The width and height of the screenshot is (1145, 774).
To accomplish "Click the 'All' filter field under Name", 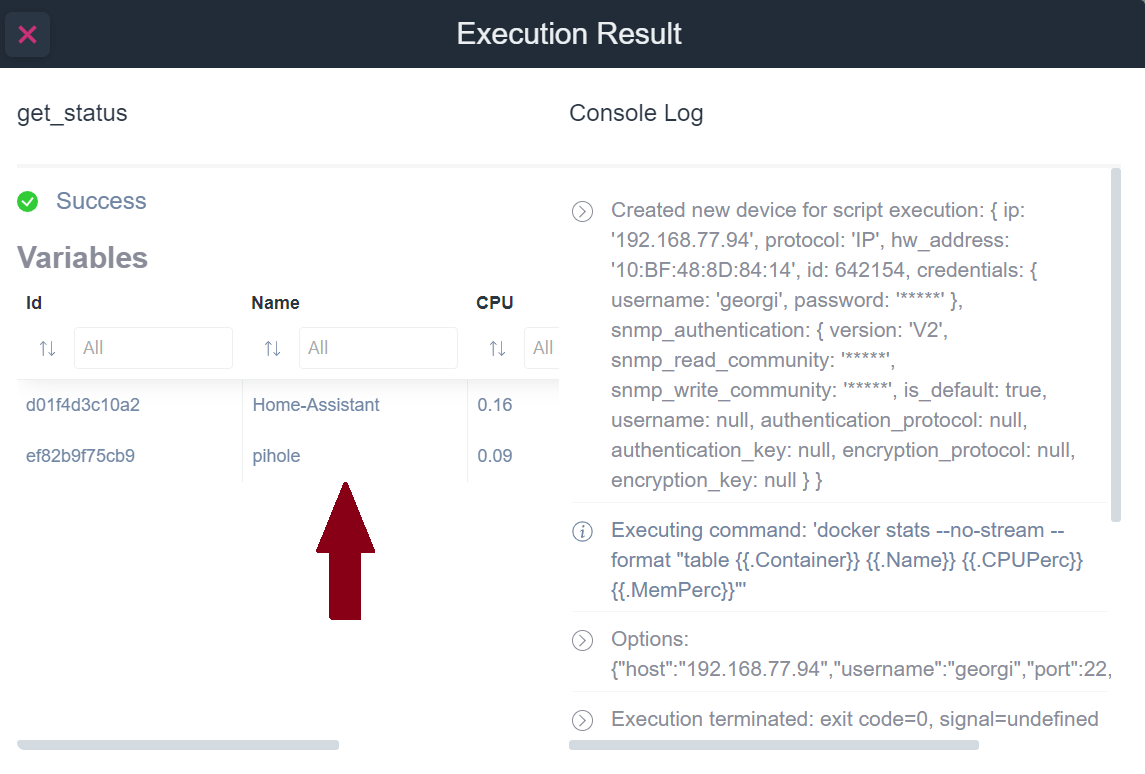I will pyautogui.click(x=378, y=348).
